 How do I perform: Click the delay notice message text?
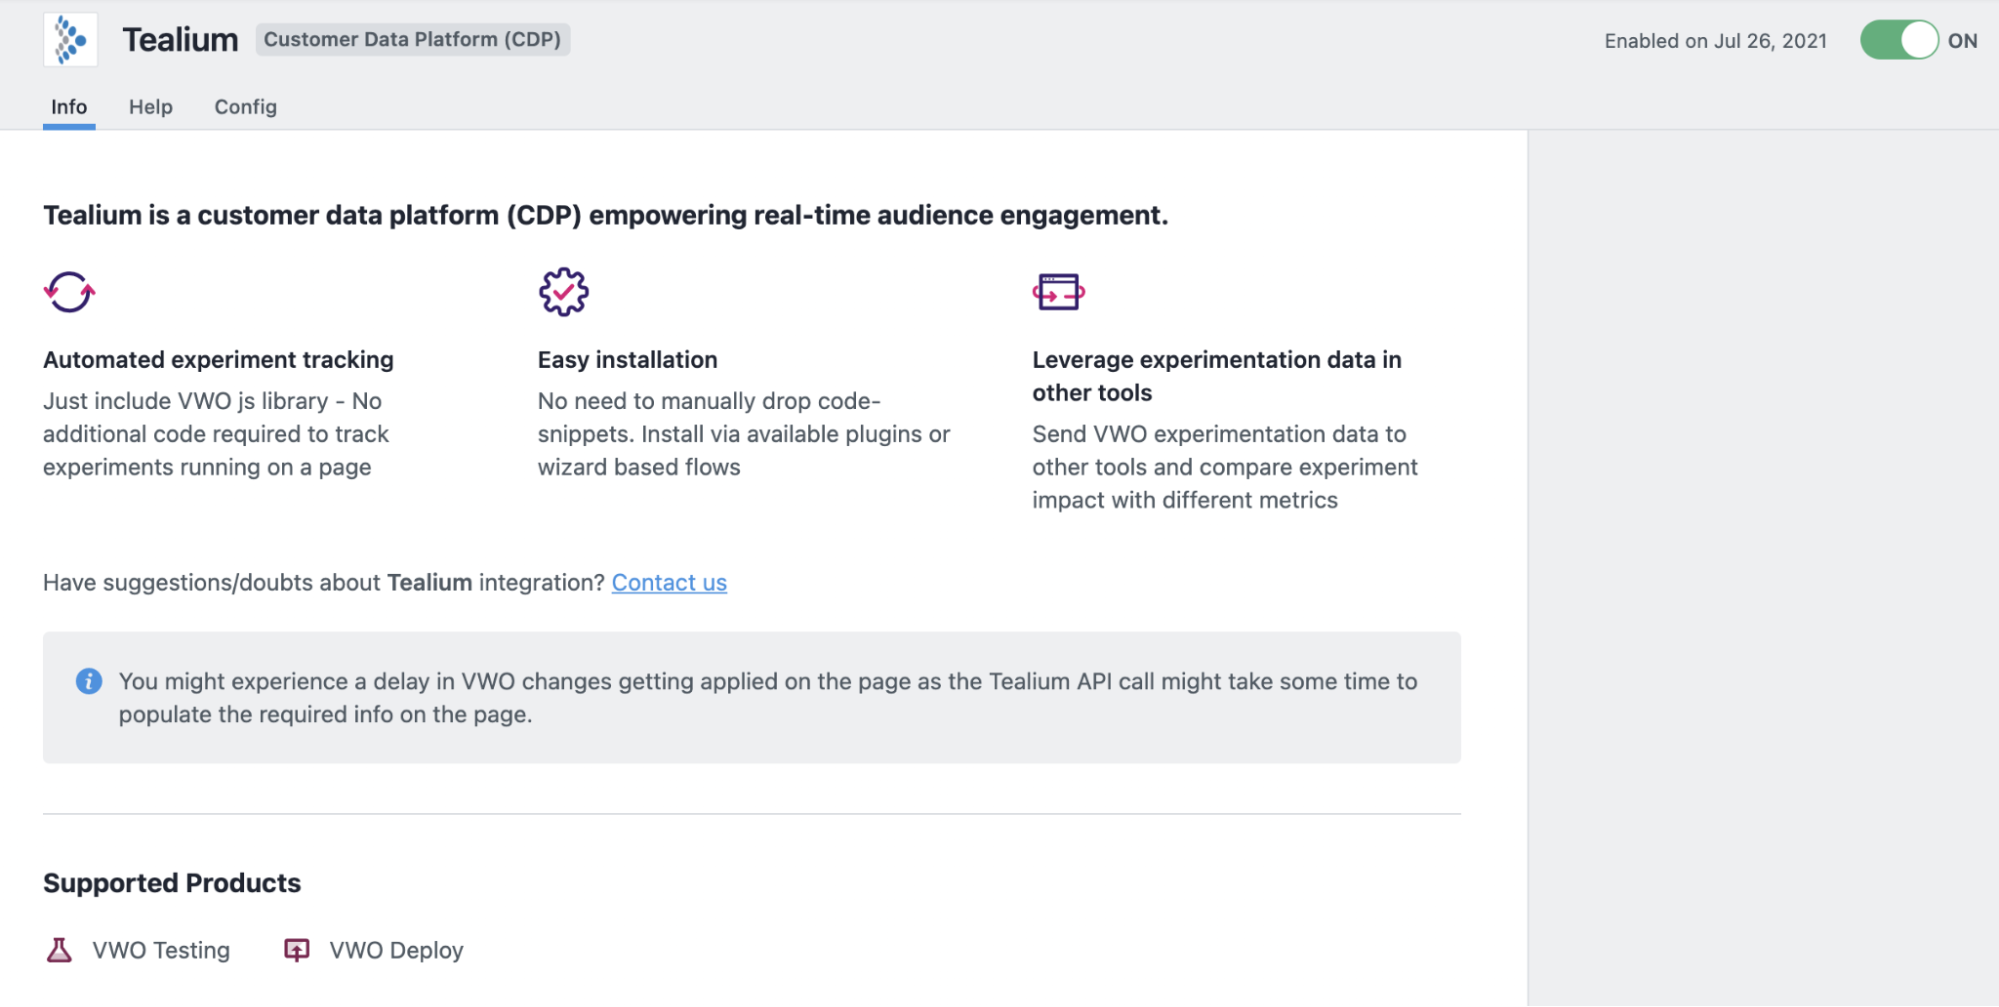(768, 698)
